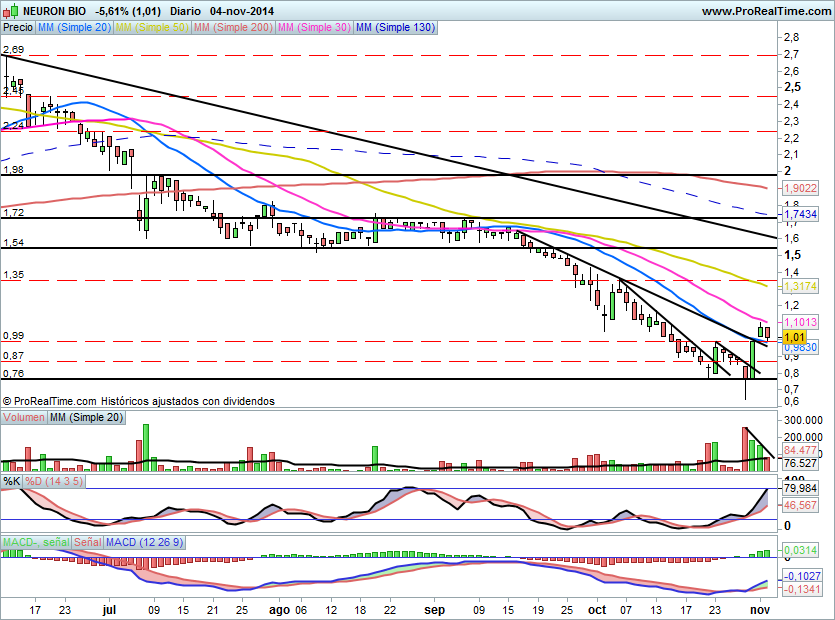Select the MM (Simple 130) label
This screenshot has width=835, height=620.
click(396, 27)
